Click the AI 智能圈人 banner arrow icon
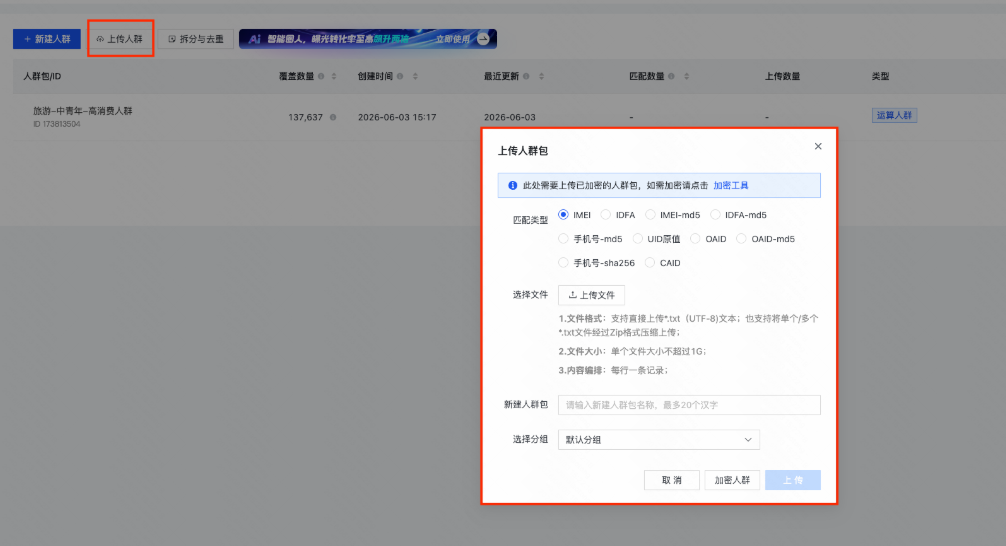Screen dimensions: 1006x546 tap(483, 39)
